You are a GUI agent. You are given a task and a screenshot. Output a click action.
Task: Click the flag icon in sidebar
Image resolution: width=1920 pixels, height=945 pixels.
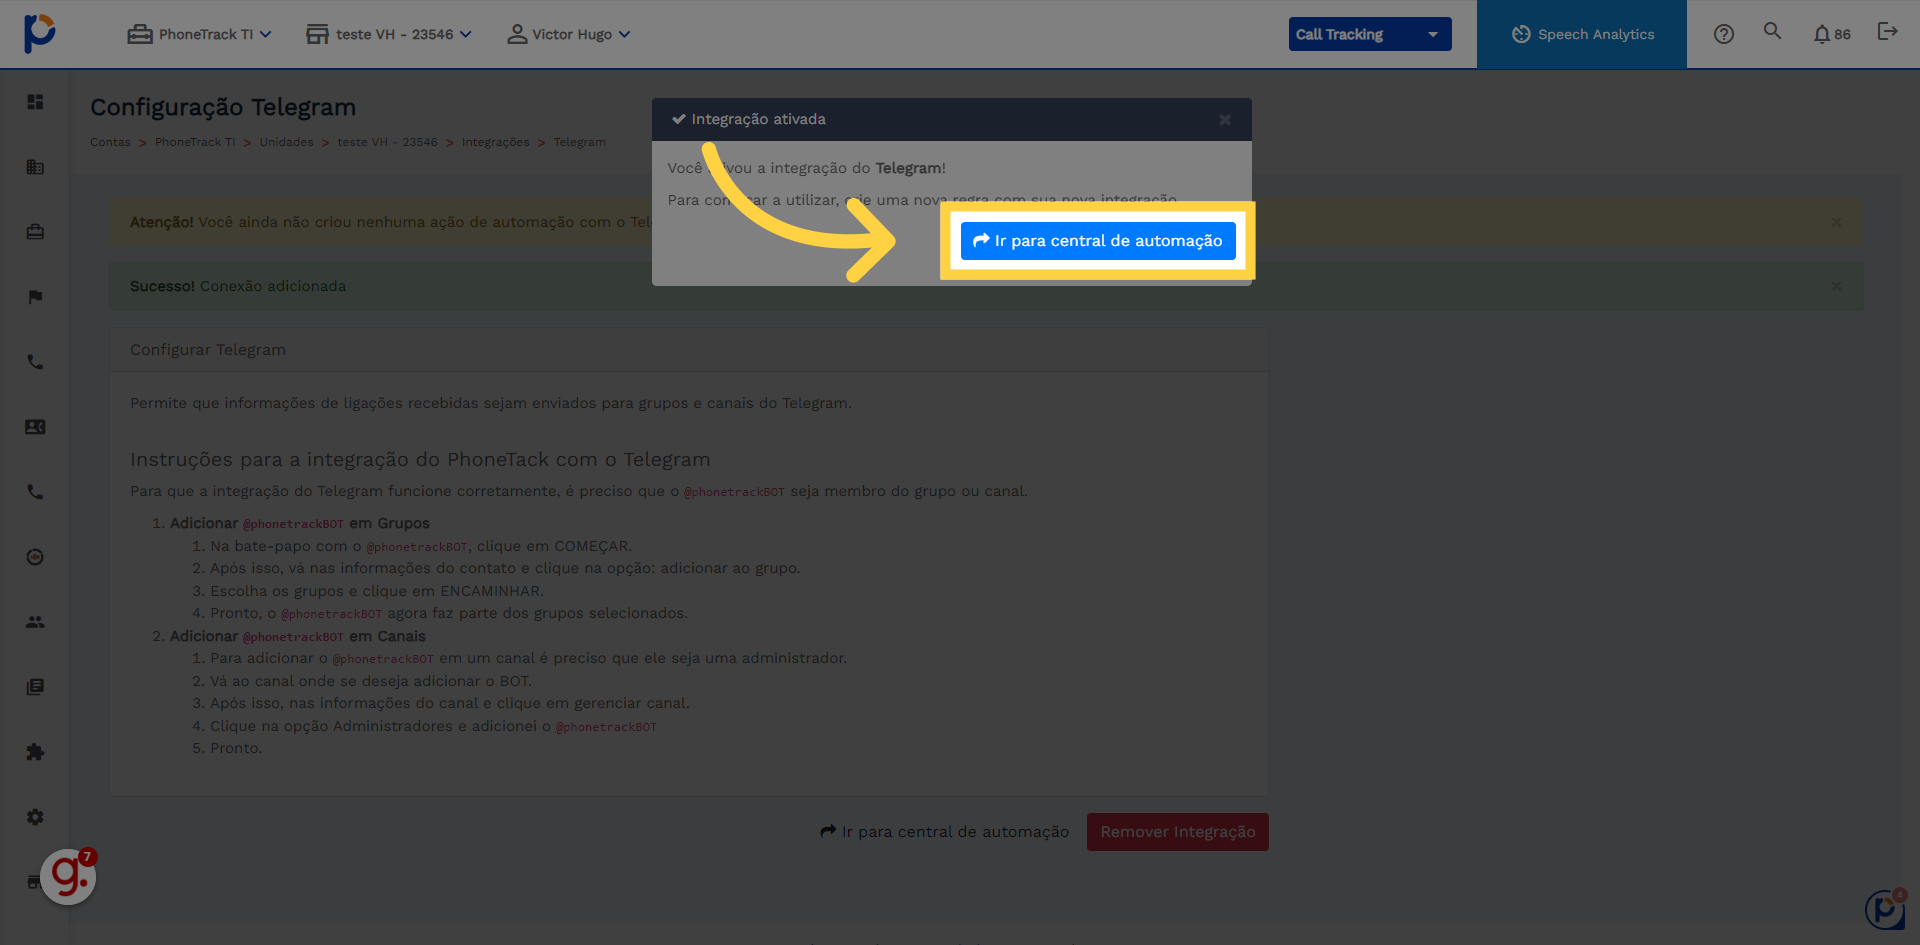tap(35, 297)
